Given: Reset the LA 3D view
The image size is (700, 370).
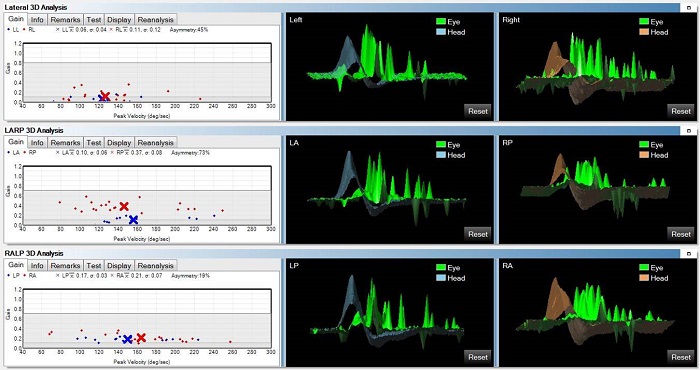Looking at the screenshot, I should point(478,234).
